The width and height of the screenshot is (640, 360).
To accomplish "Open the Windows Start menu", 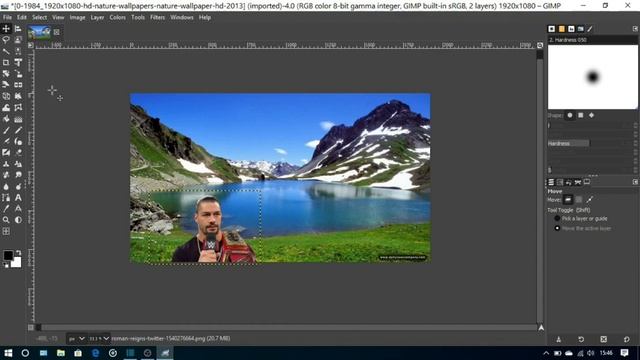I will pos(8,353).
